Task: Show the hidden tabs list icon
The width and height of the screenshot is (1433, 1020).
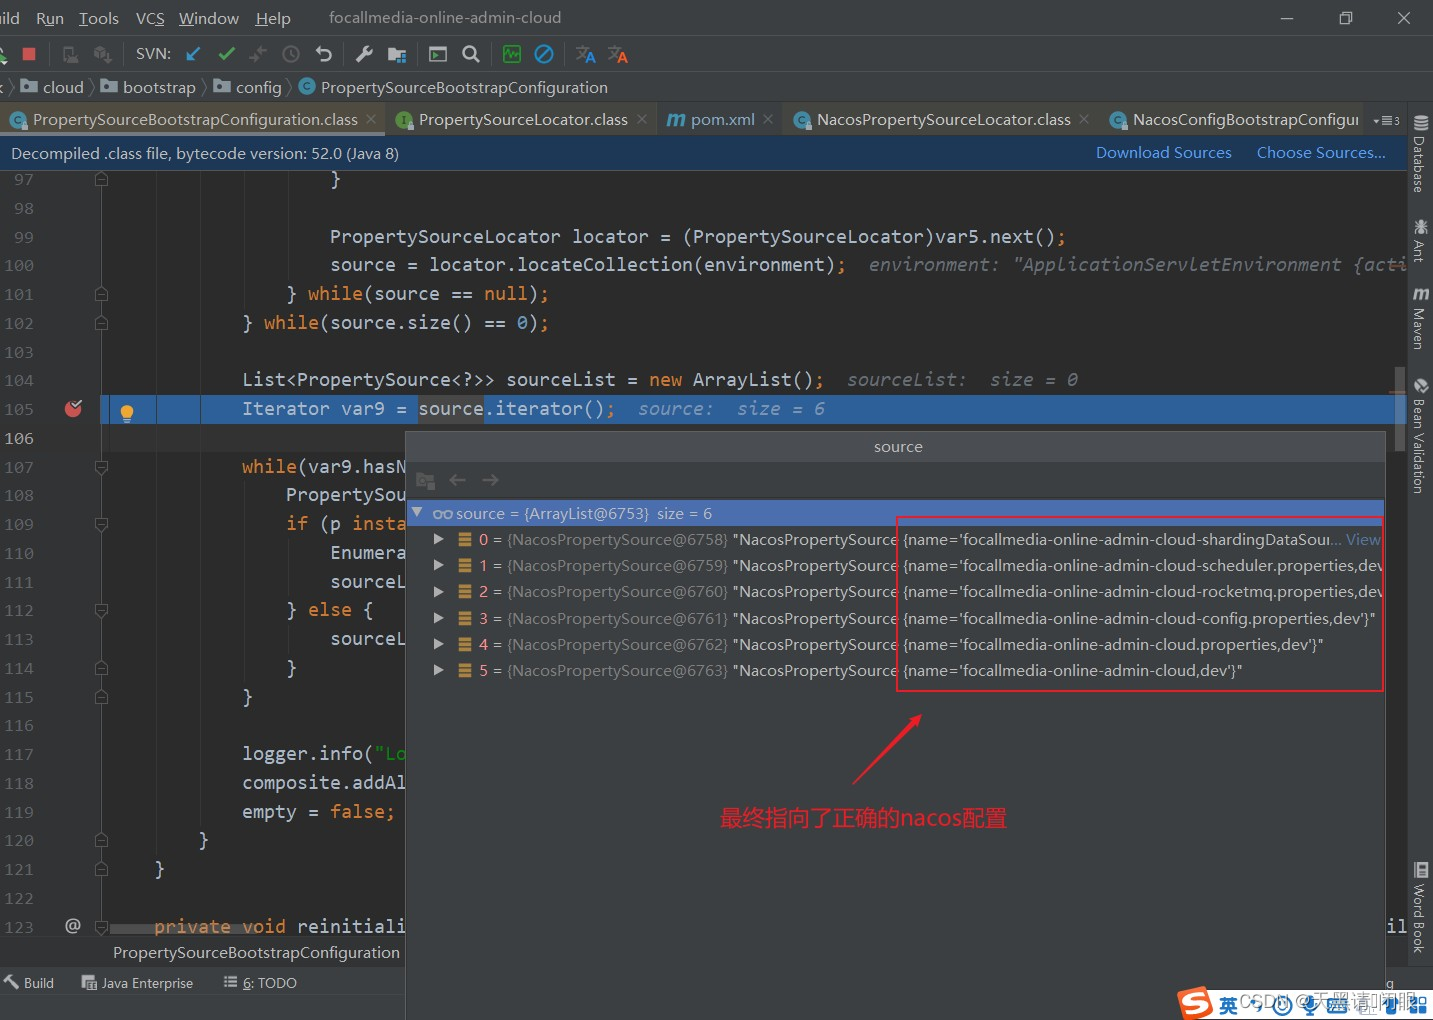Action: (1386, 120)
